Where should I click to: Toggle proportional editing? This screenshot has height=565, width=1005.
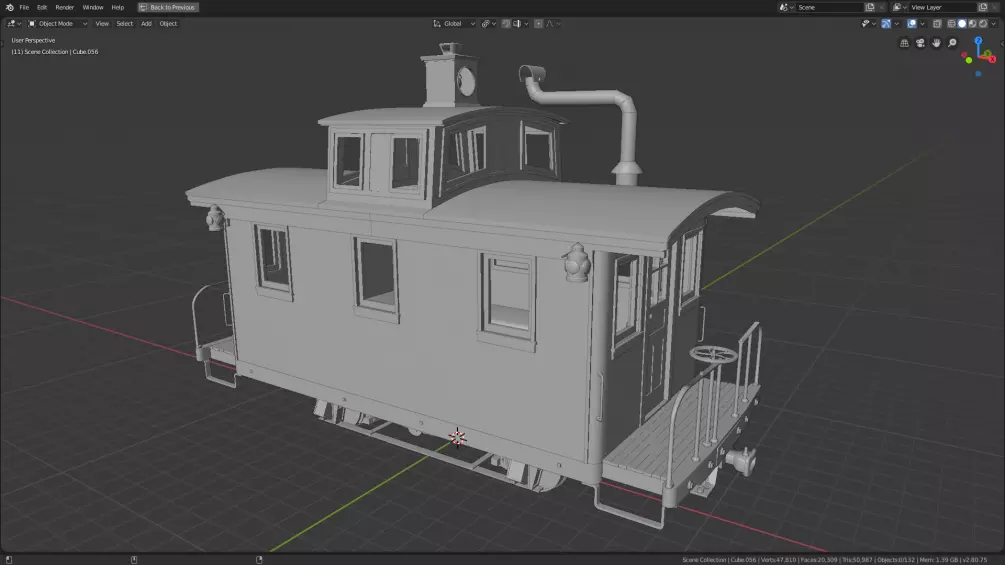pyautogui.click(x=538, y=24)
